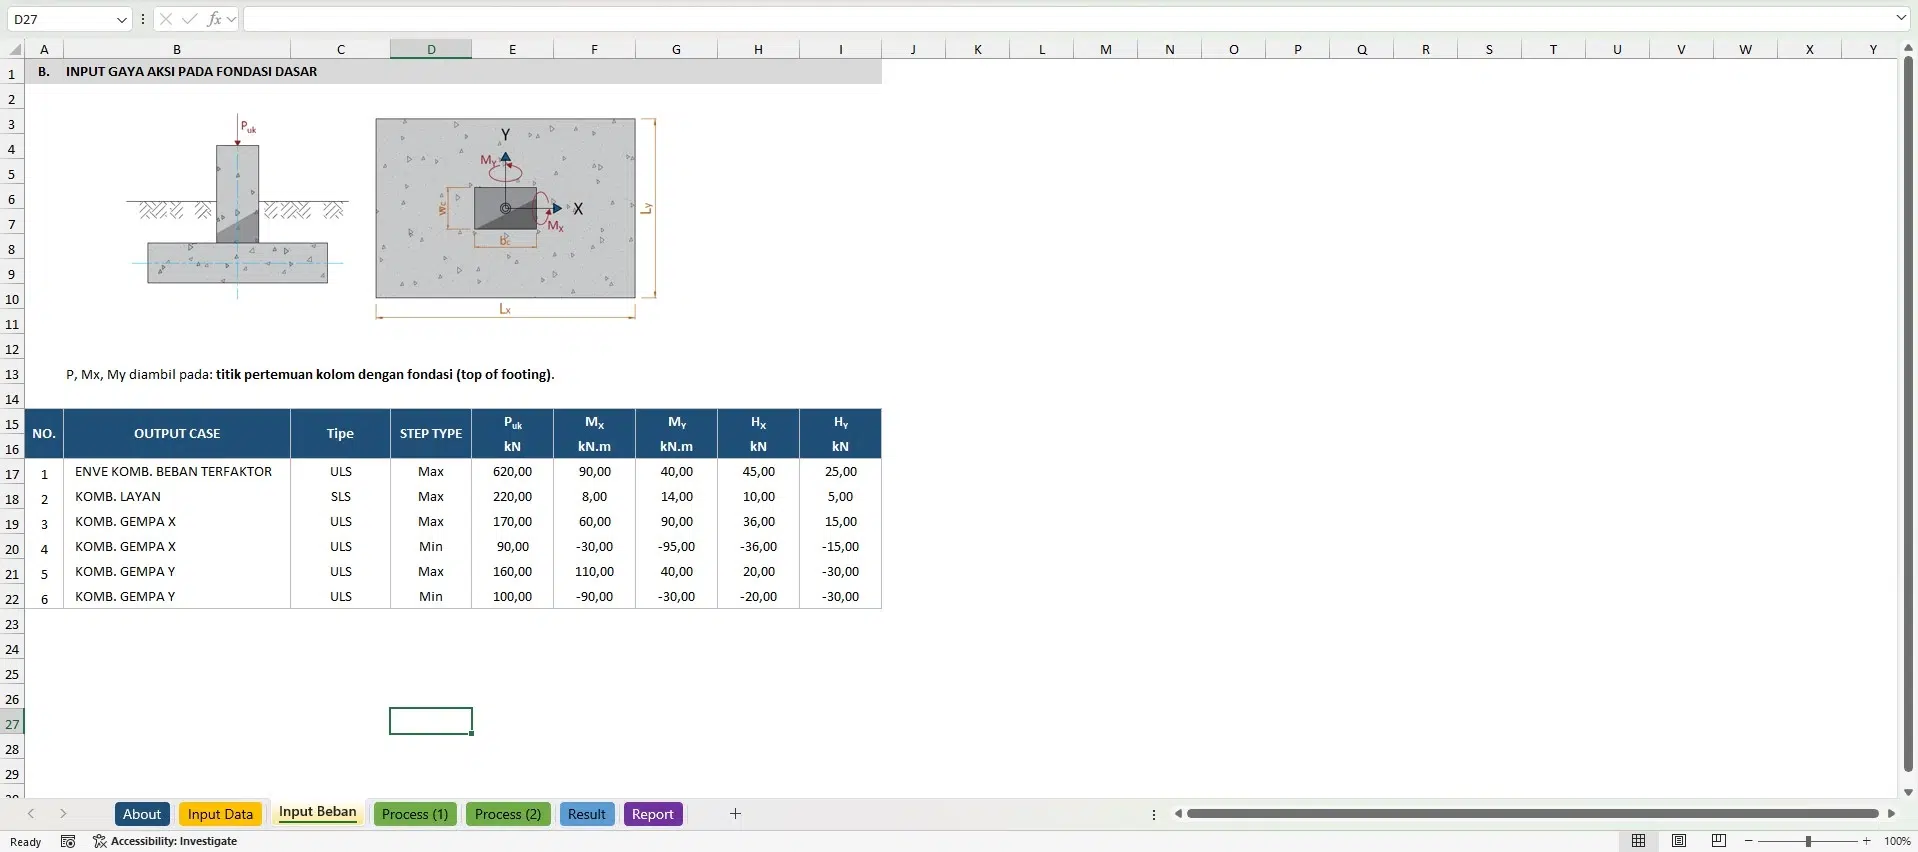Open the Input Data sheet tab
The height and width of the screenshot is (852, 1918).
click(x=220, y=814)
